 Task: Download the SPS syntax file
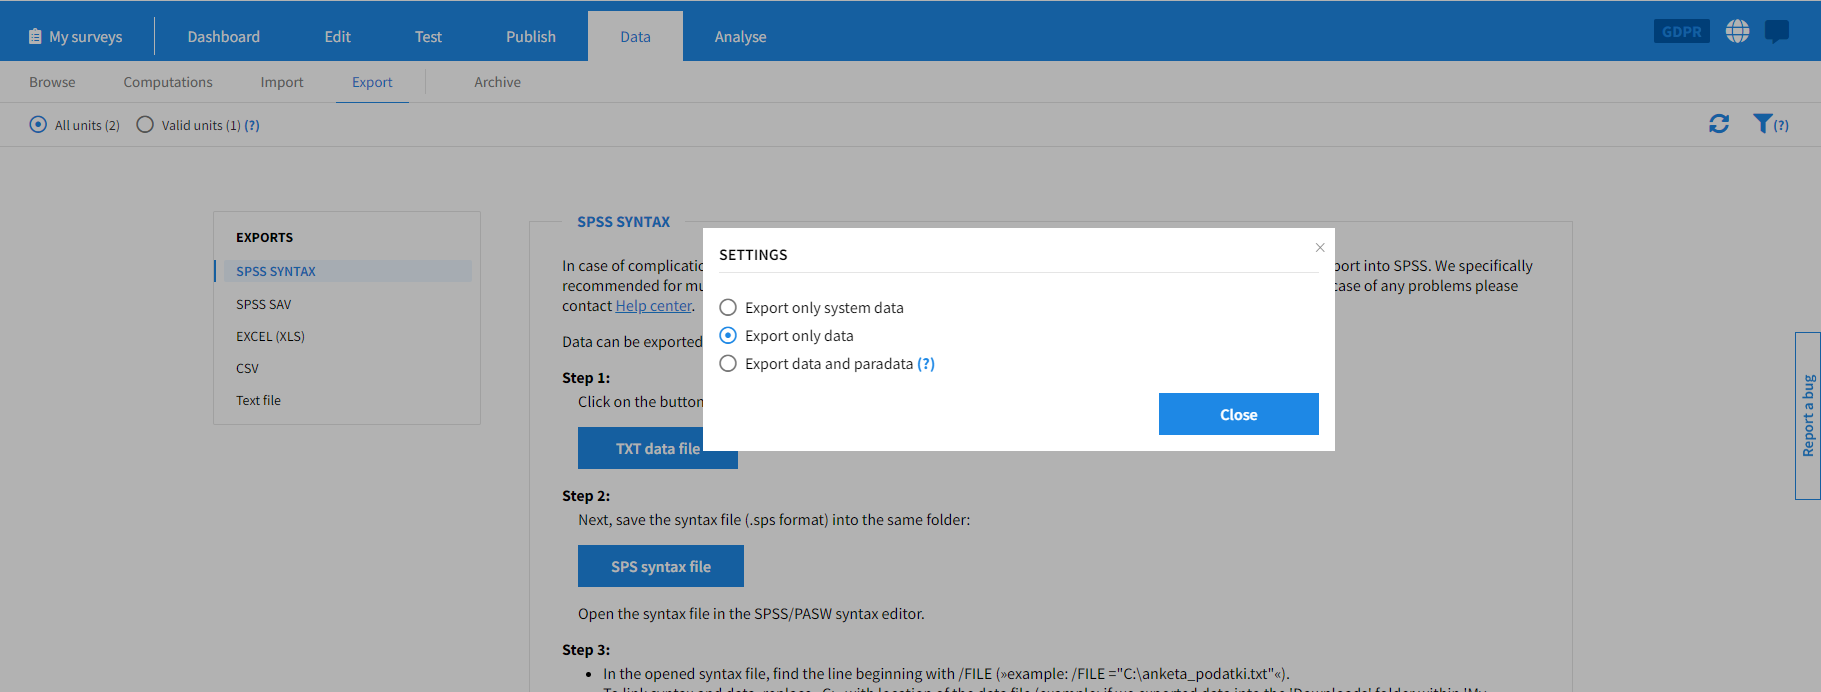point(660,566)
